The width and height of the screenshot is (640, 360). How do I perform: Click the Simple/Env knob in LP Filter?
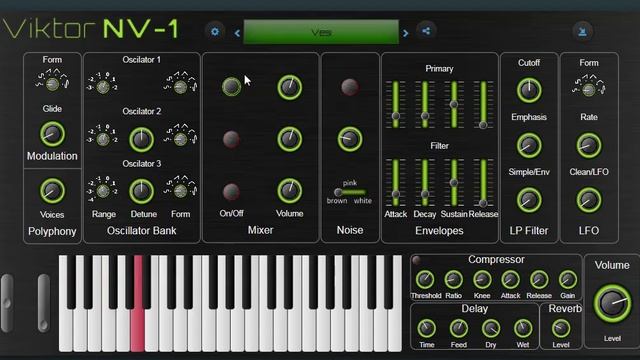[x=529, y=200]
